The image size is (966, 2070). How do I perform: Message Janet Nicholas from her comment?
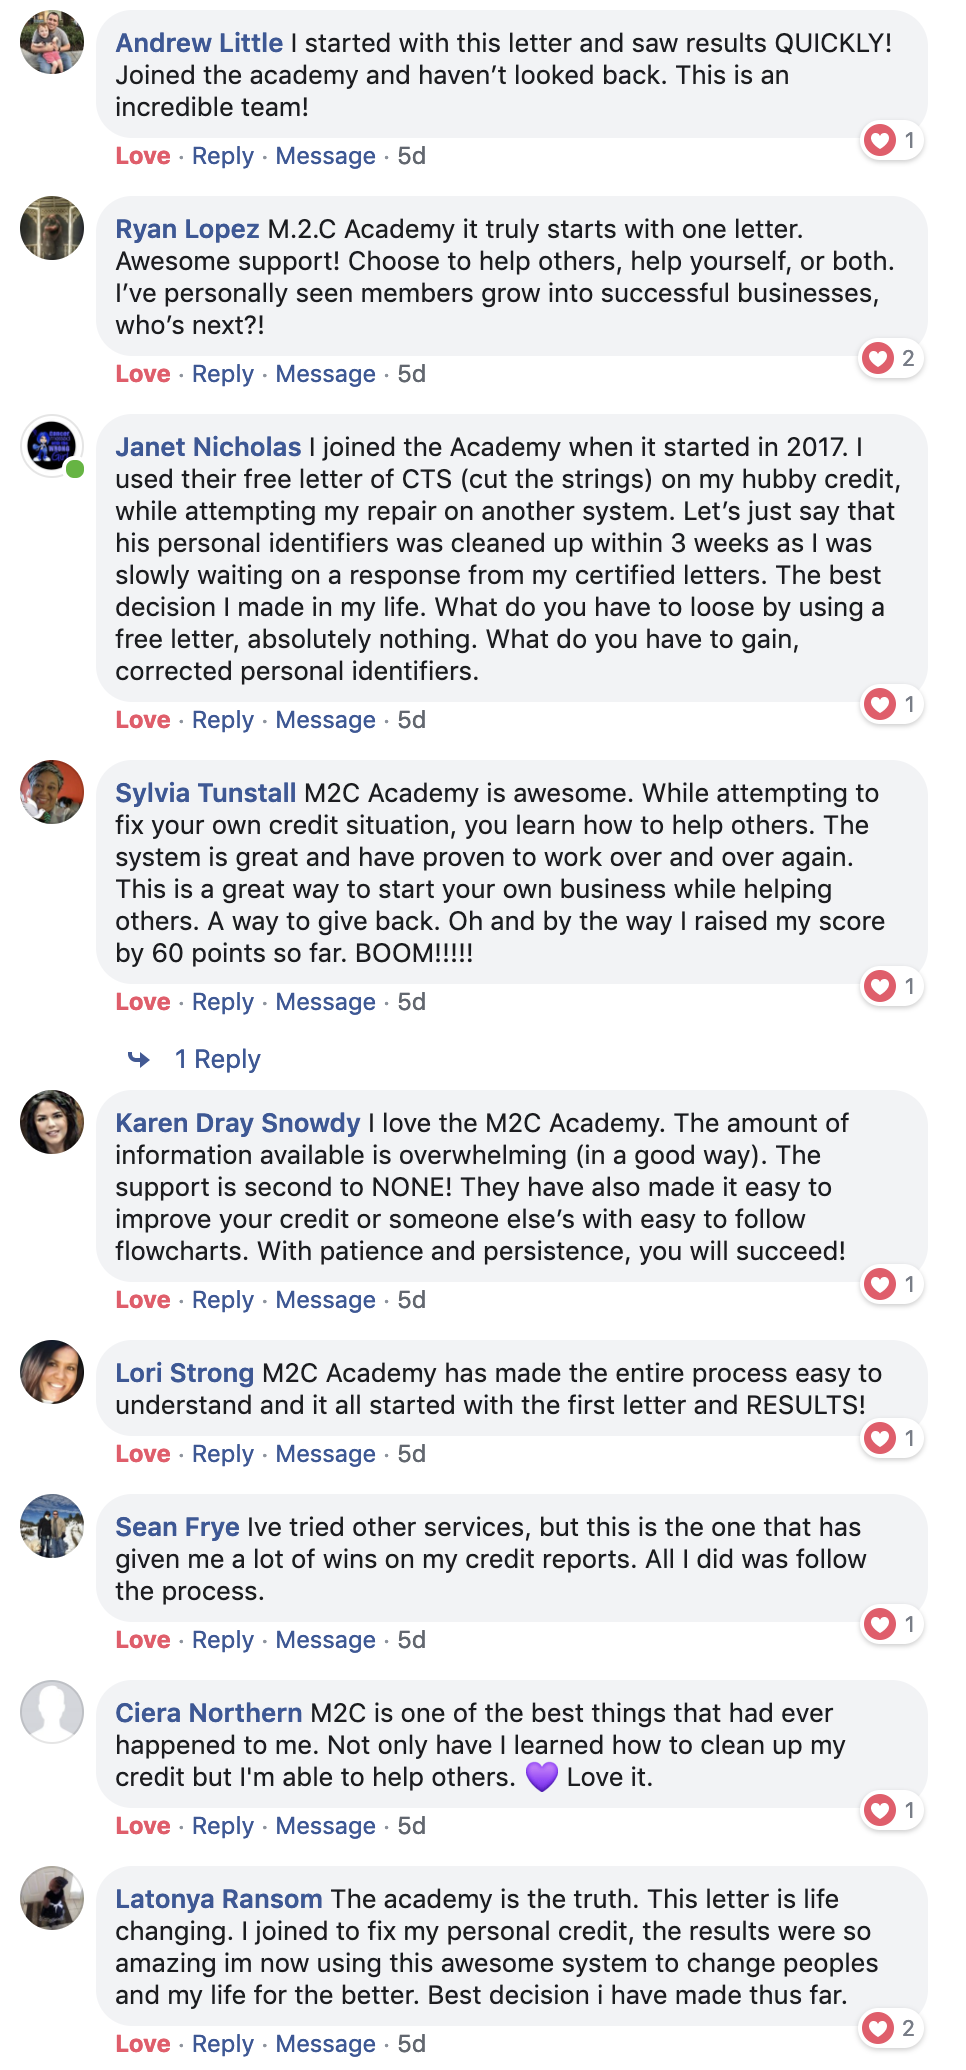325,720
